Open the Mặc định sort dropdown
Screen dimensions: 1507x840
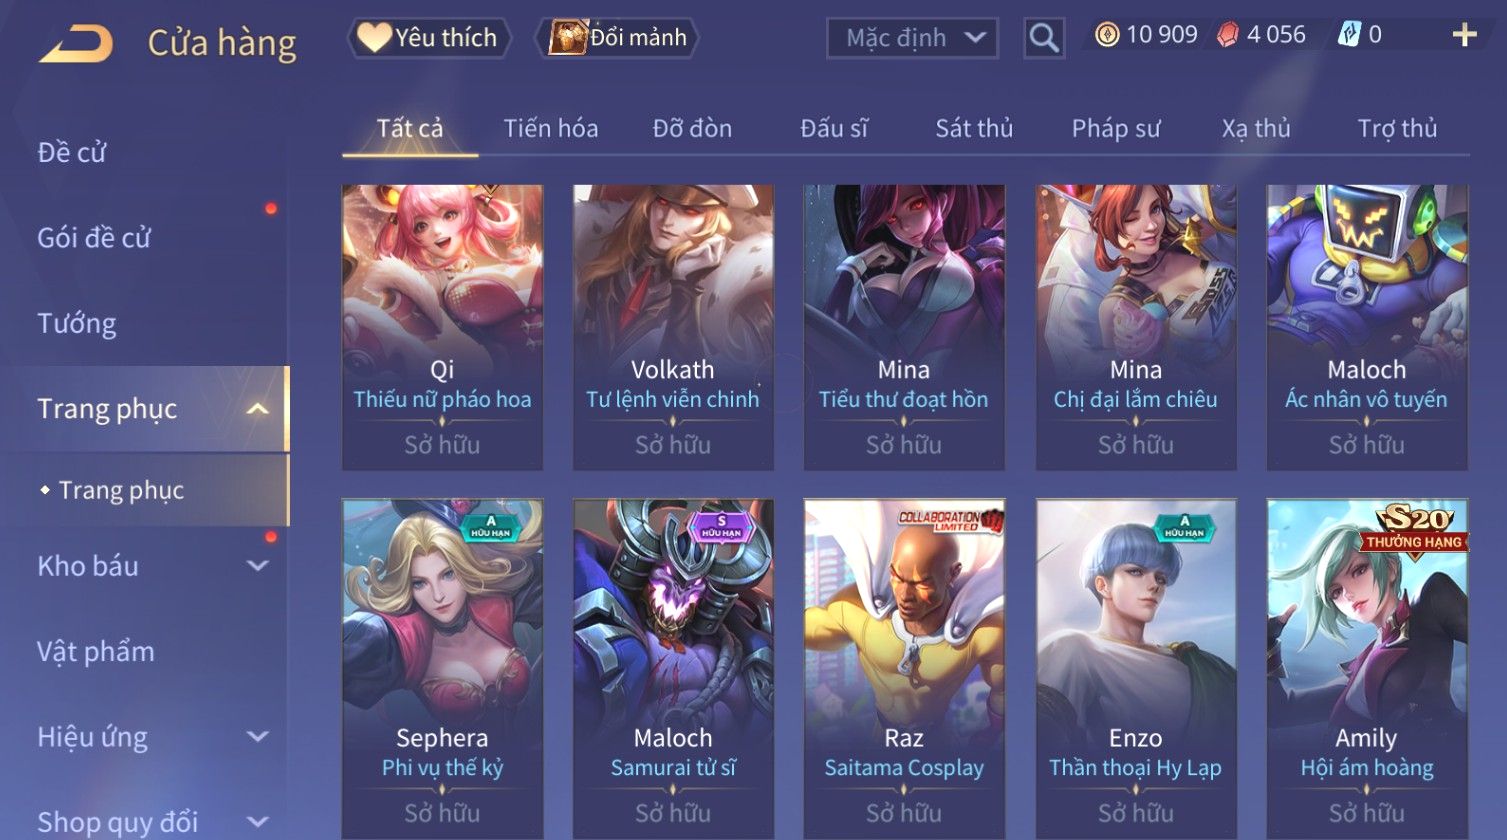pos(912,38)
